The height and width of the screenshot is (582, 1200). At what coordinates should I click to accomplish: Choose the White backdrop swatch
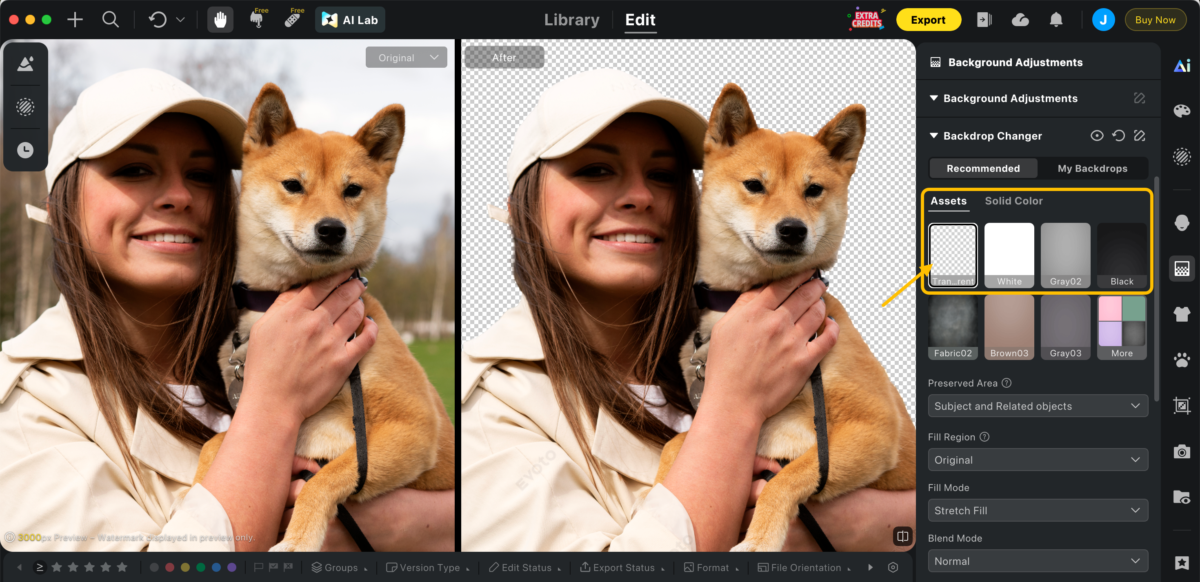[1009, 255]
